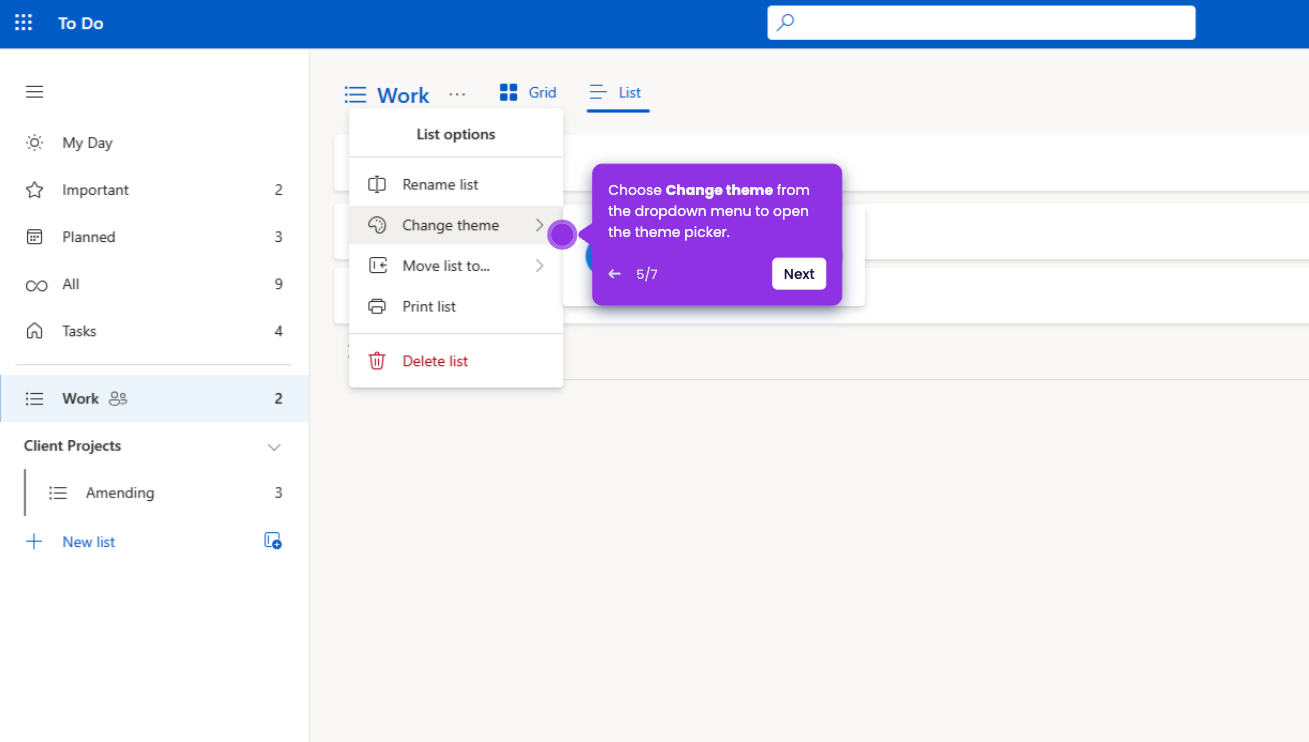Viewport: 1309px width, 742px height.
Task: Click the Client Projects group label
Action: tap(72, 446)
